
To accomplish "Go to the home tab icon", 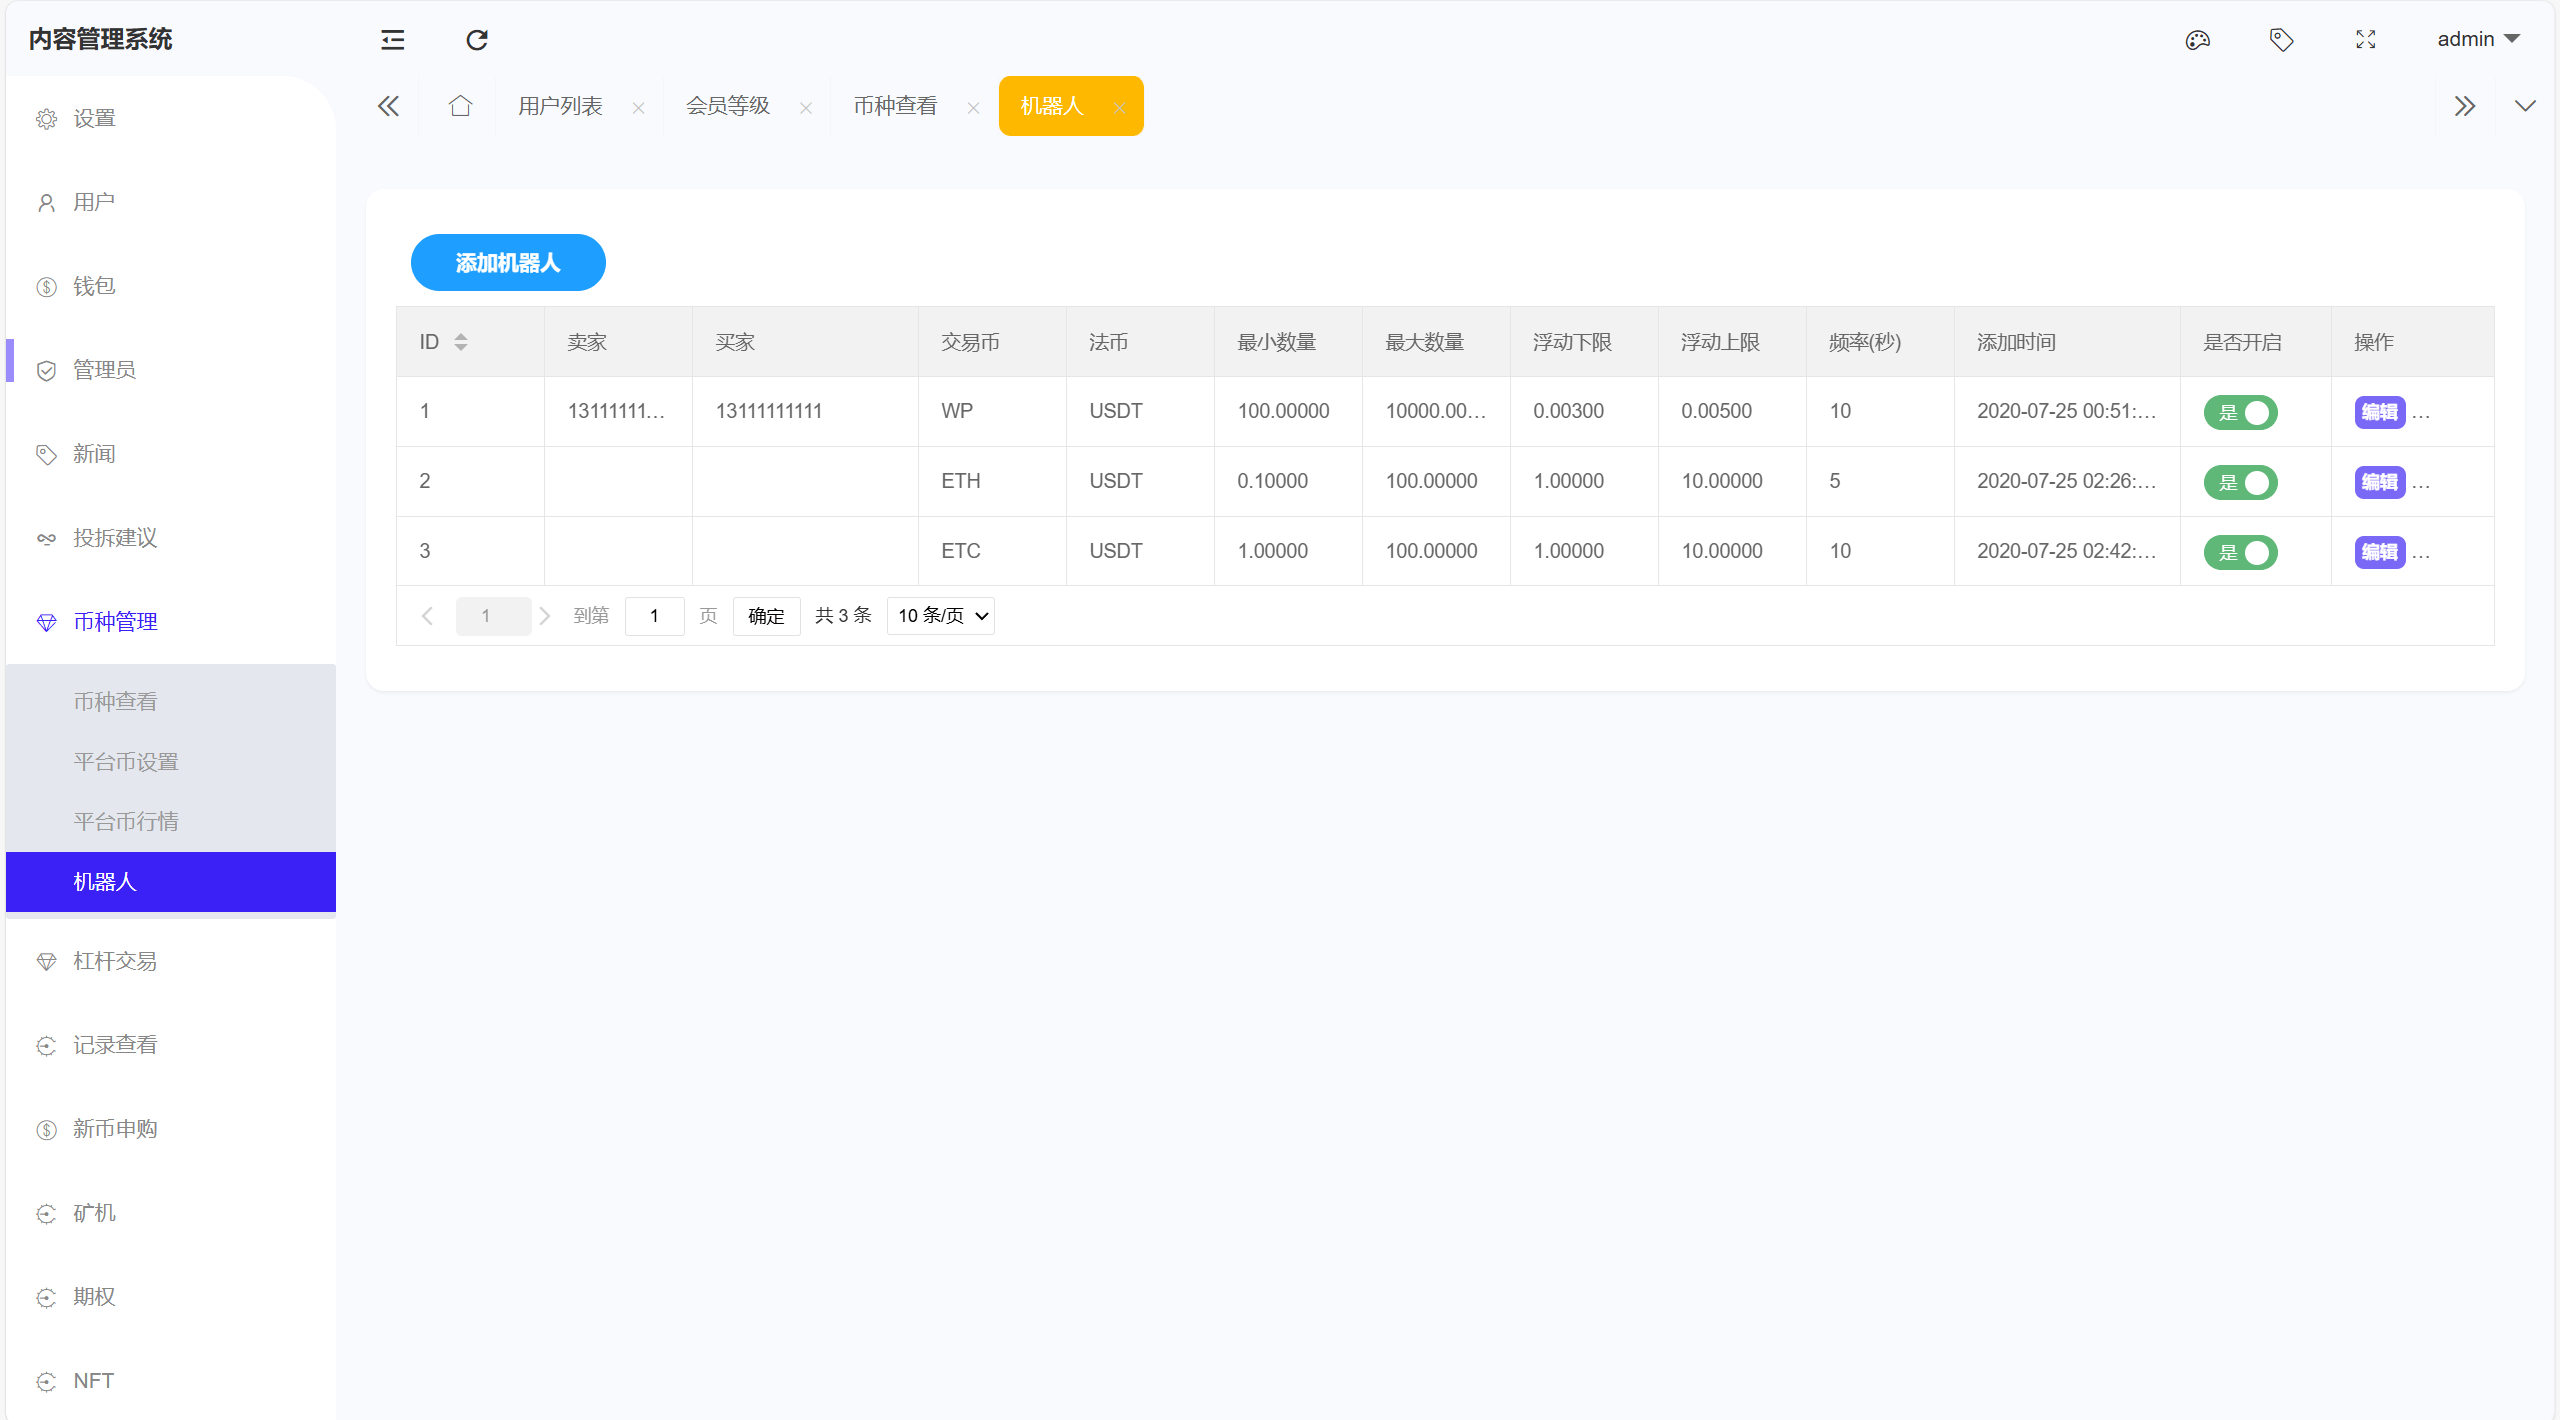I will [x=460, y=106].
